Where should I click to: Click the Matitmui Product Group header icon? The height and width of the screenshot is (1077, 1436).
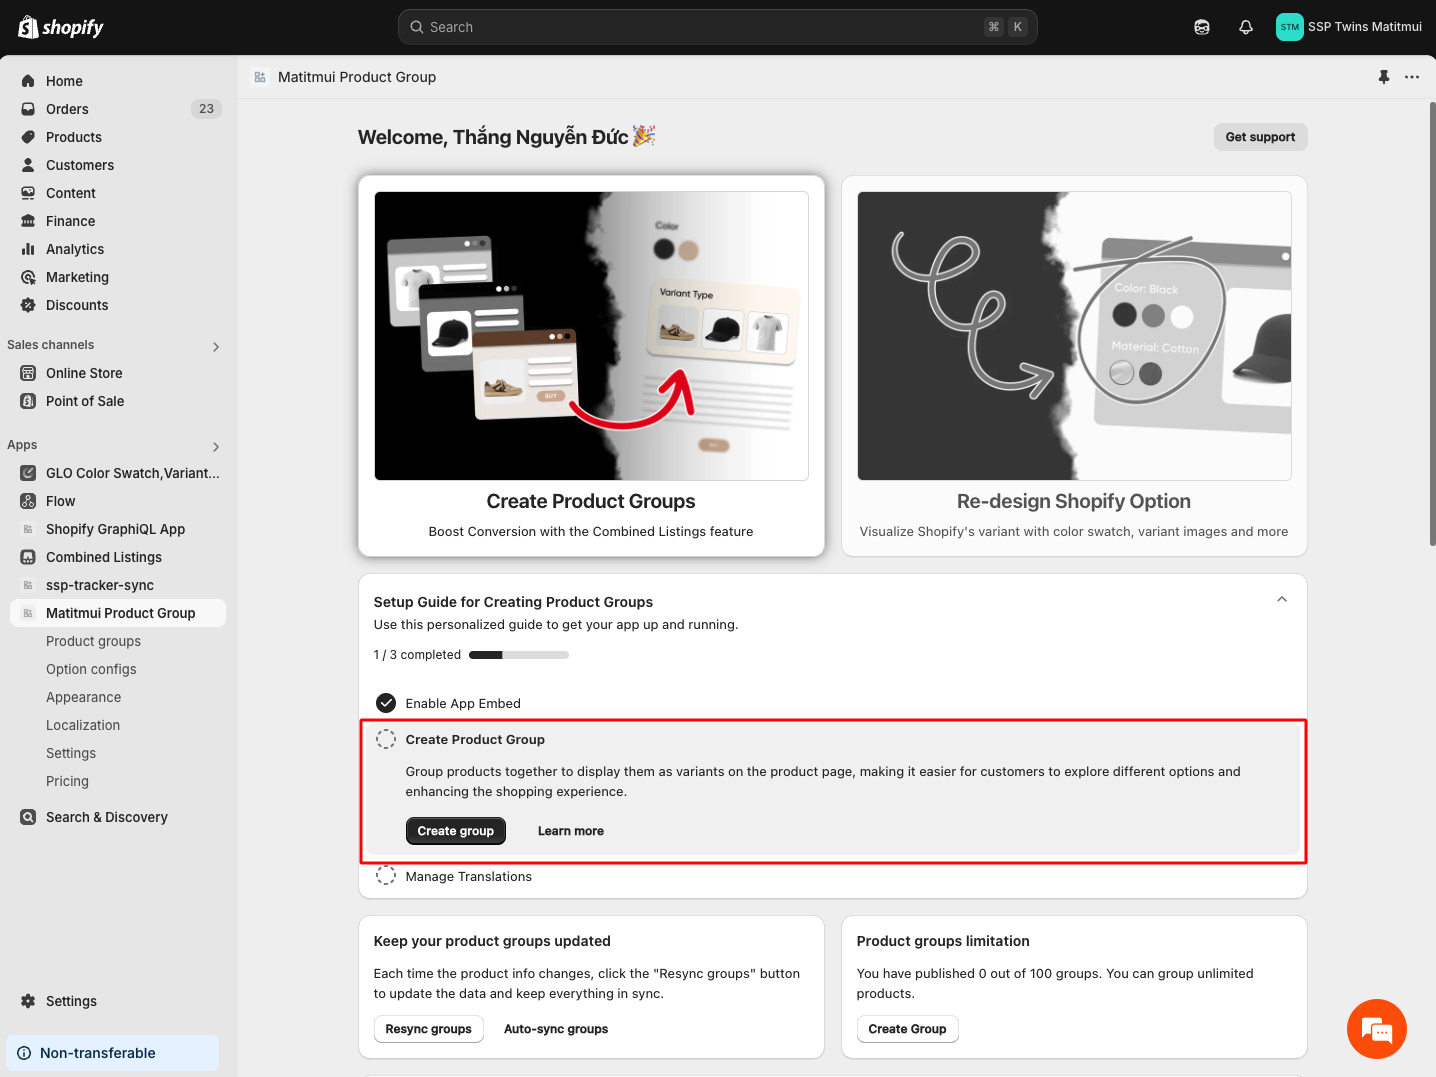coord(260,77)
